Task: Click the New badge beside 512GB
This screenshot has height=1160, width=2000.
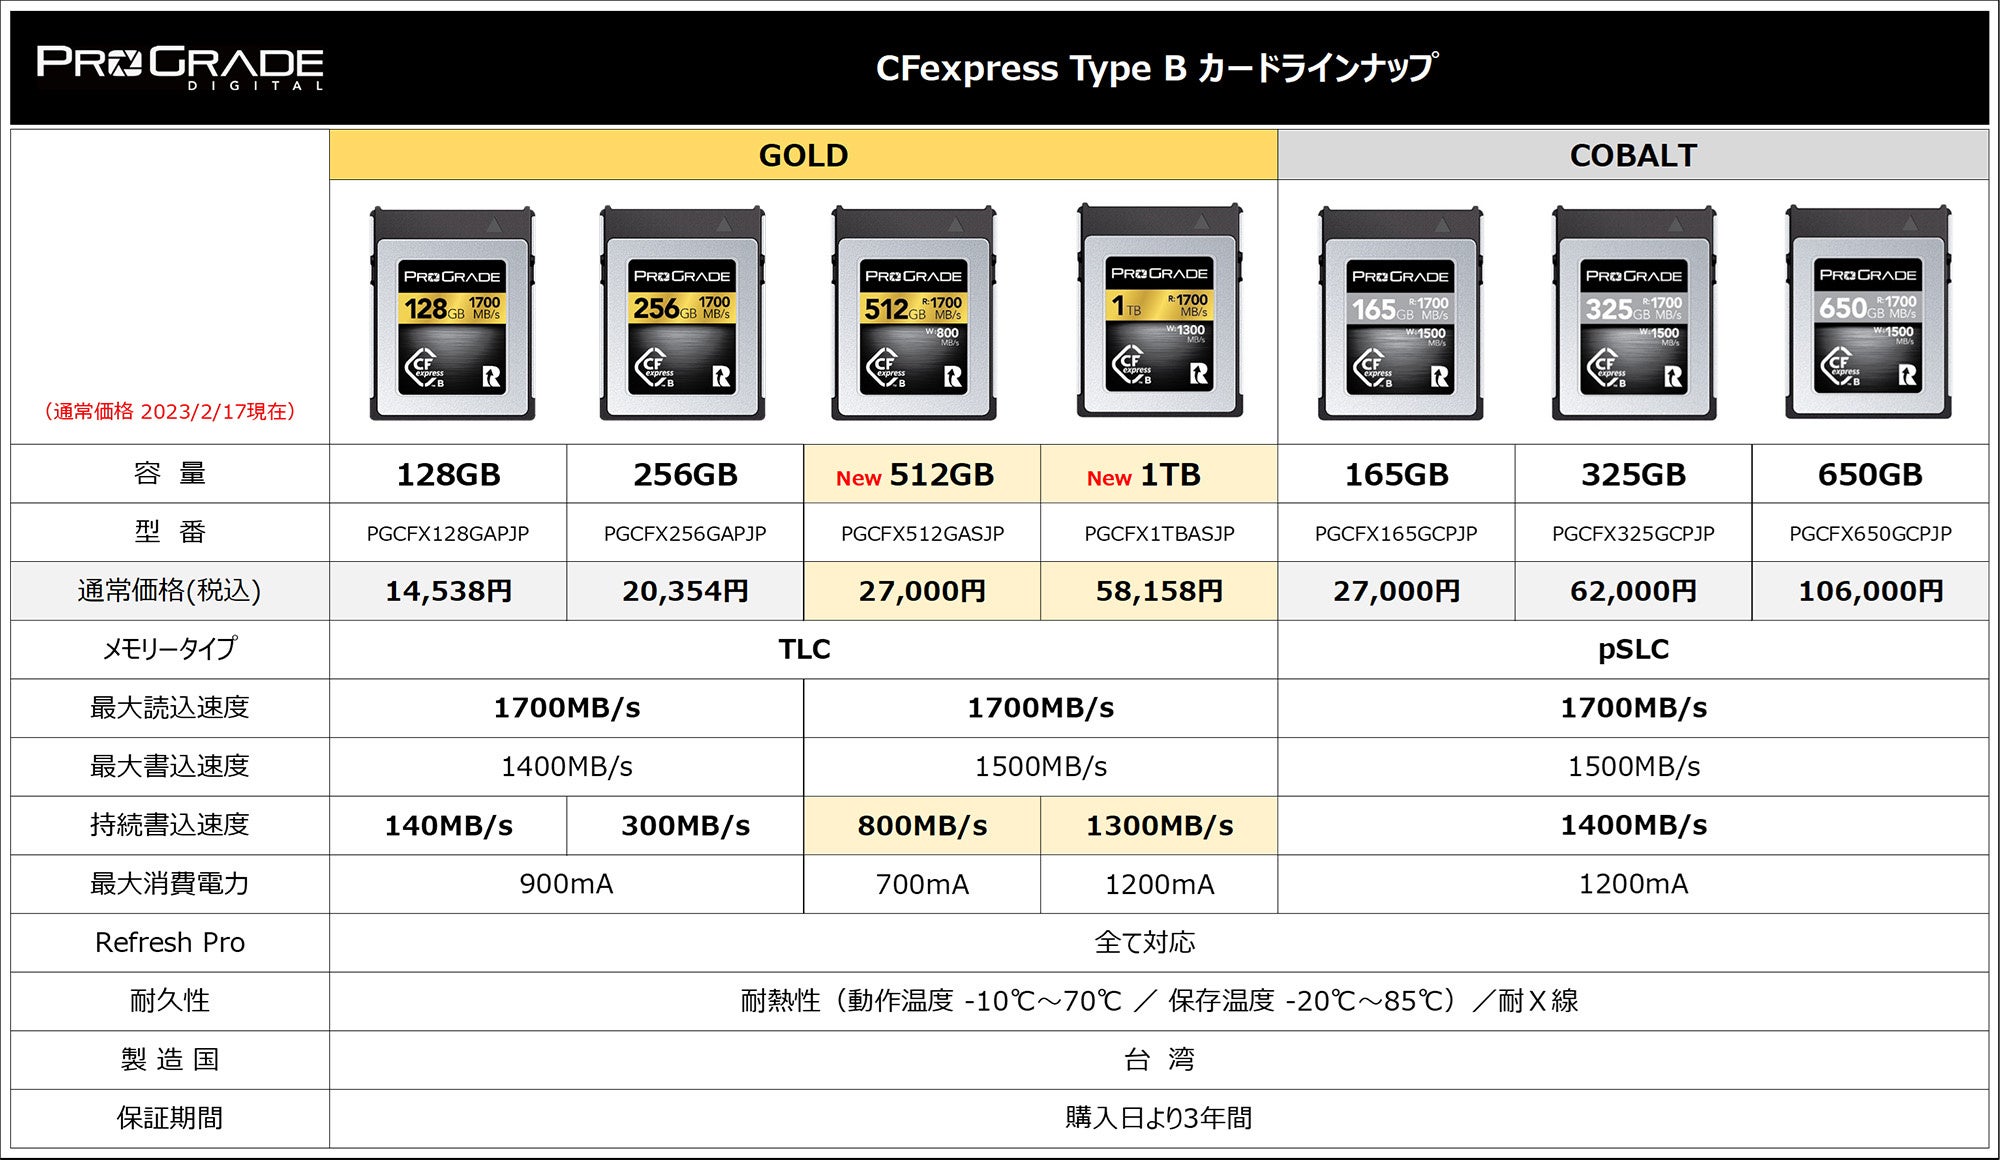Action: (x=860, y=478)
